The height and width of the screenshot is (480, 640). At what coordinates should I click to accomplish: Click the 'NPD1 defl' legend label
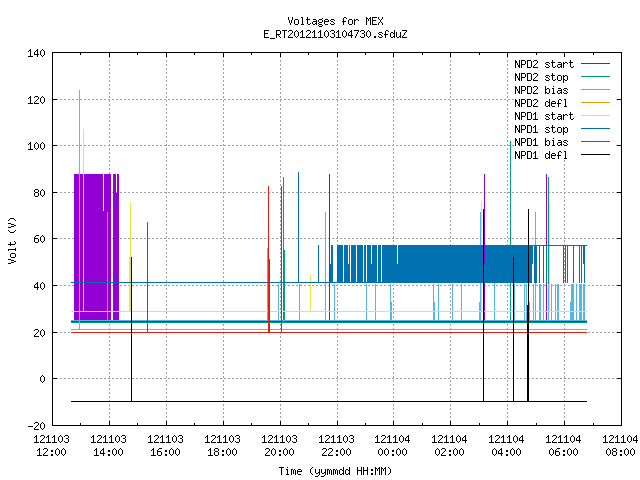pyautogui.click(x=541, y=156)
